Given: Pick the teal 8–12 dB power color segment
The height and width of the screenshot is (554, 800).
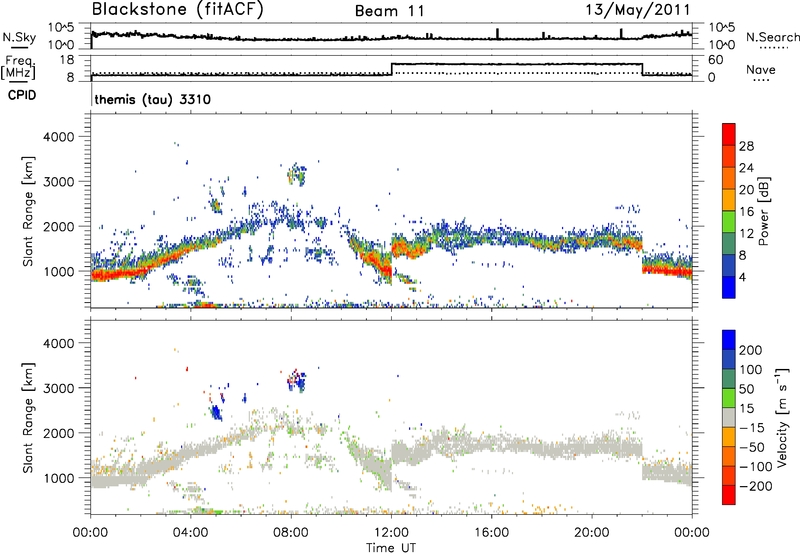Looking at the screenshot, I should (729, 244).
